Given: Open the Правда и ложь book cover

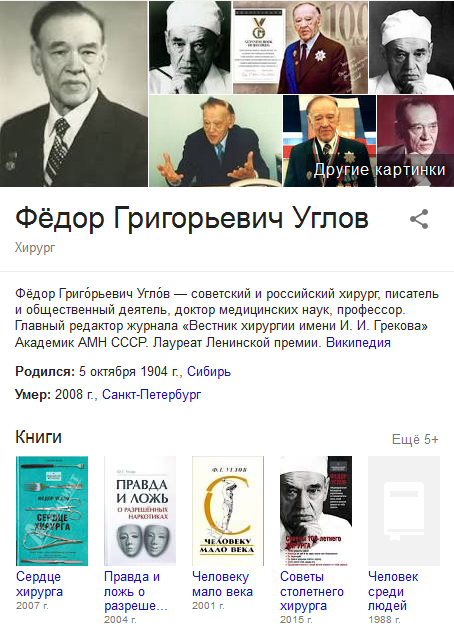Looking at the screenshot, I should click(140, 511).
